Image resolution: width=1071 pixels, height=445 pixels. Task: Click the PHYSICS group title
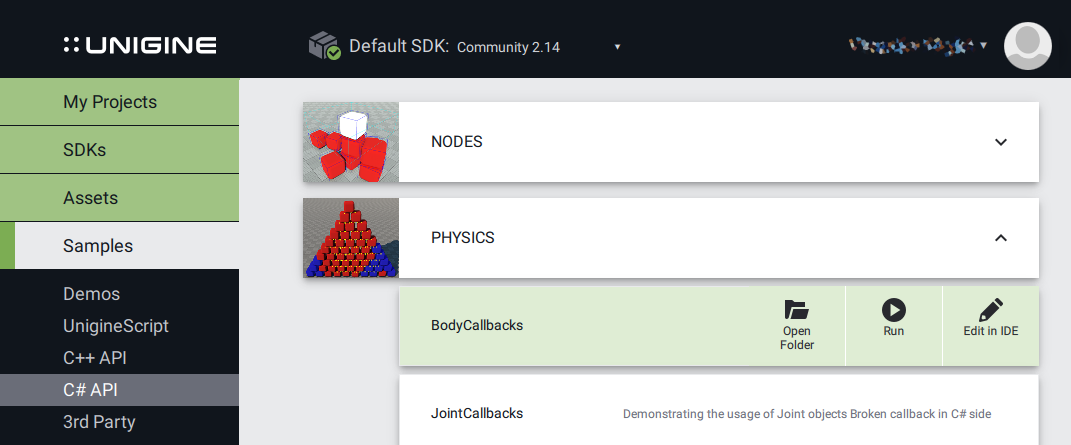point(462,238)
